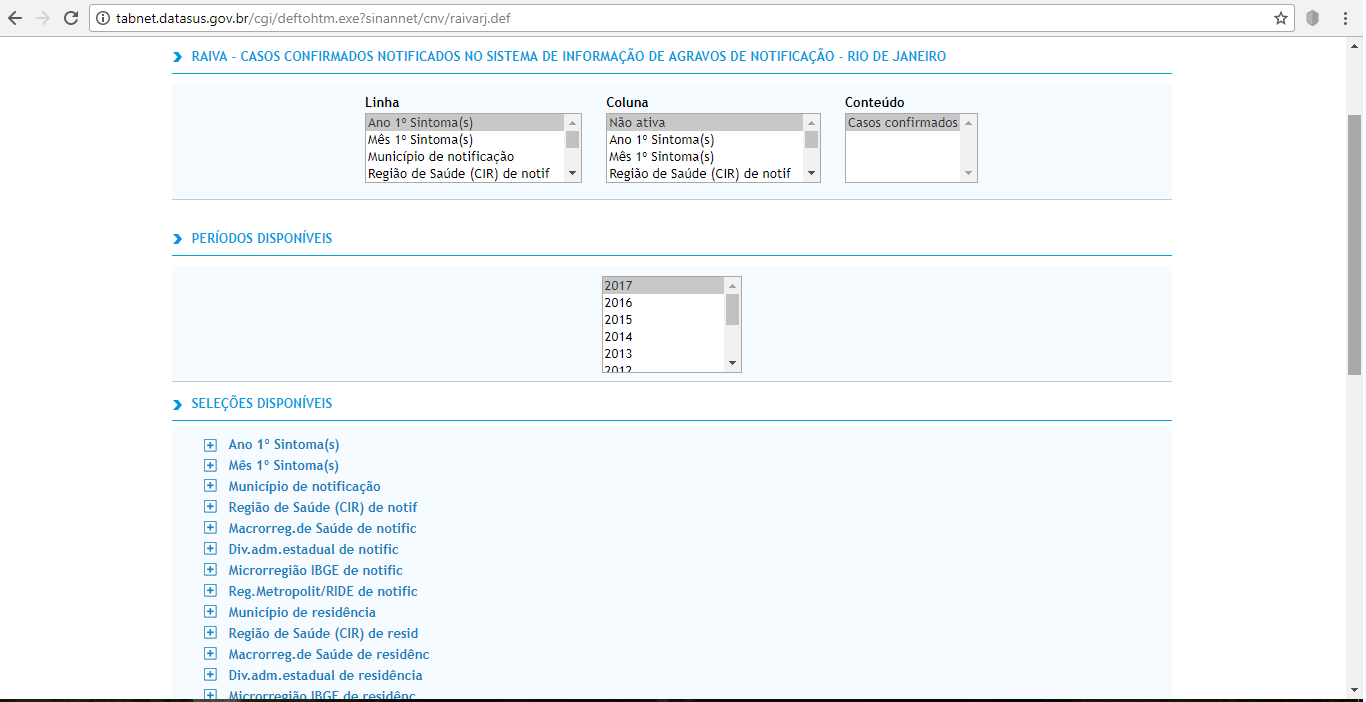Image resolution: width=1366 pixels, height=702 pixels.
Task: Click the site information icon in address bar
Action: [x=103, y=18]
